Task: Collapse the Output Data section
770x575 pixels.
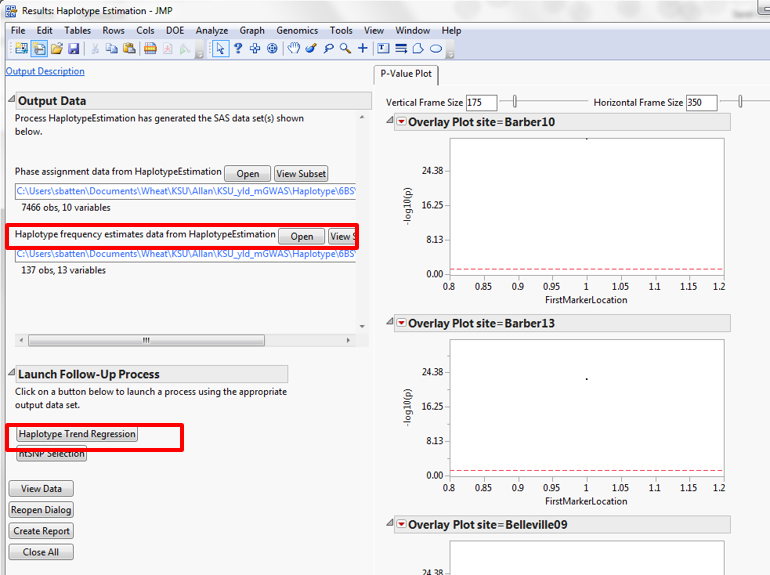Action: (11, 99)
